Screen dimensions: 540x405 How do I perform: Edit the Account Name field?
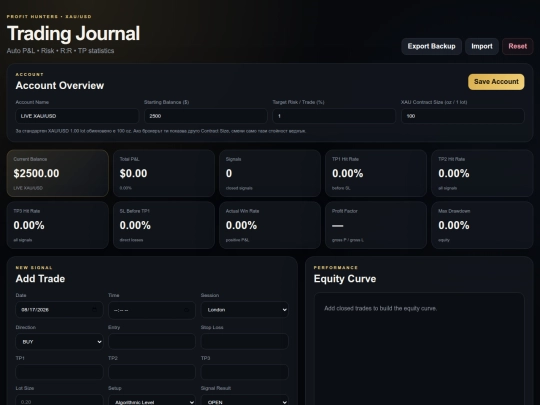[x=77, y=116]
